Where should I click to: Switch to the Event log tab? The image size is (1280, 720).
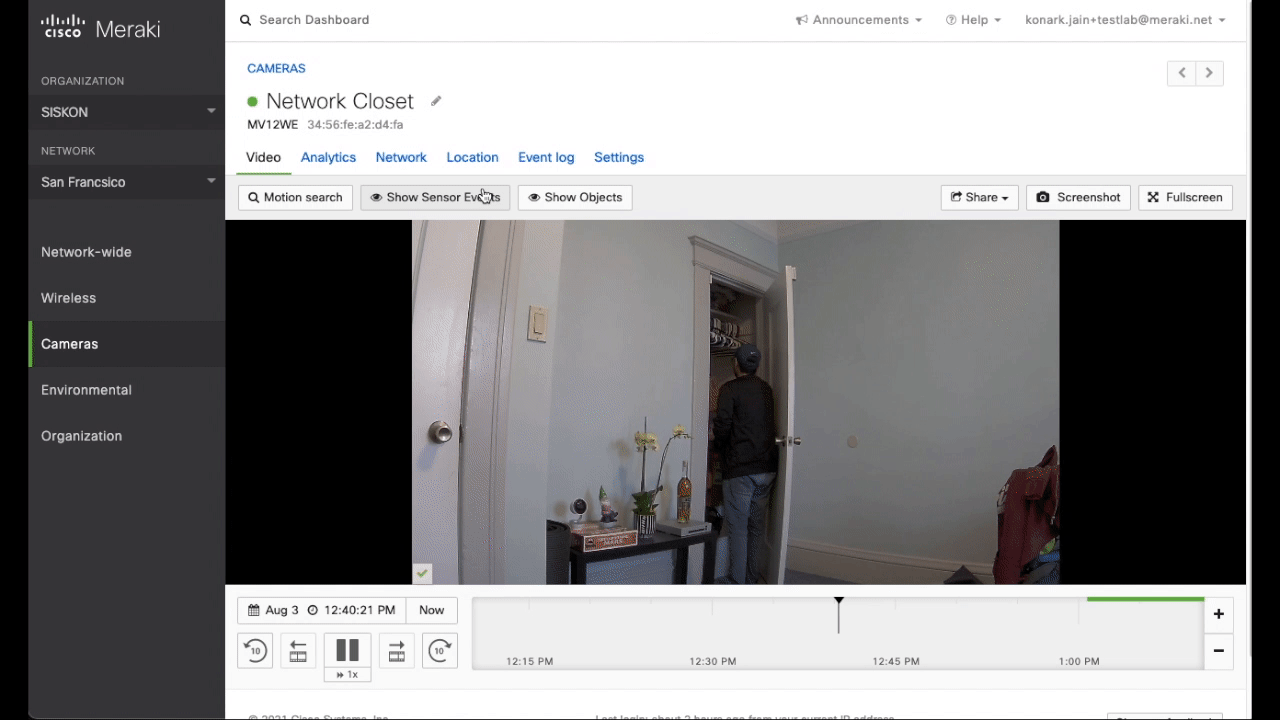pos(545,157)
